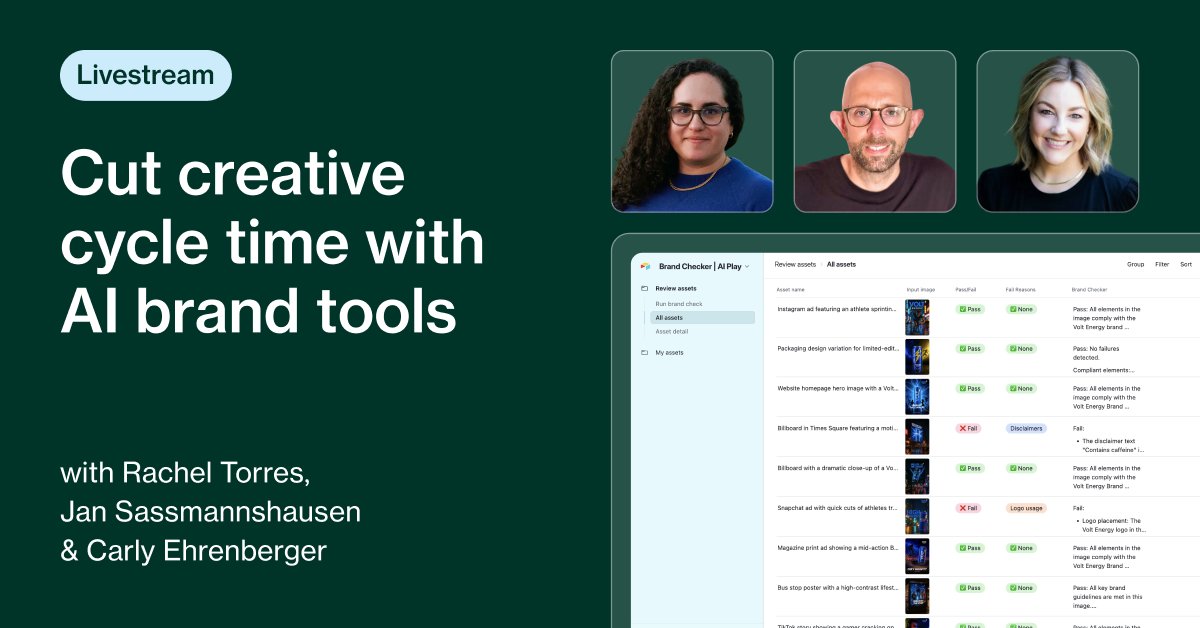
Task: Click the folder icon next to My assets
Action: click(644, 353)
